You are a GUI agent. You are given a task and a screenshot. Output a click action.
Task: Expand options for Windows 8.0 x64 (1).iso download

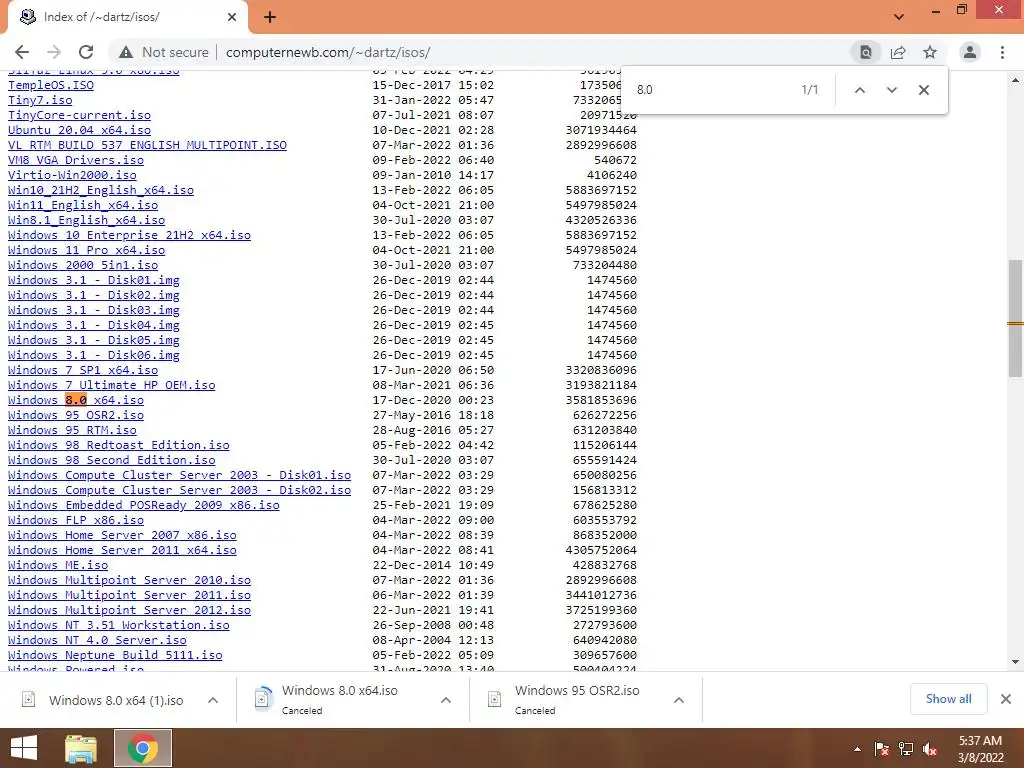(x=213, y=700)
